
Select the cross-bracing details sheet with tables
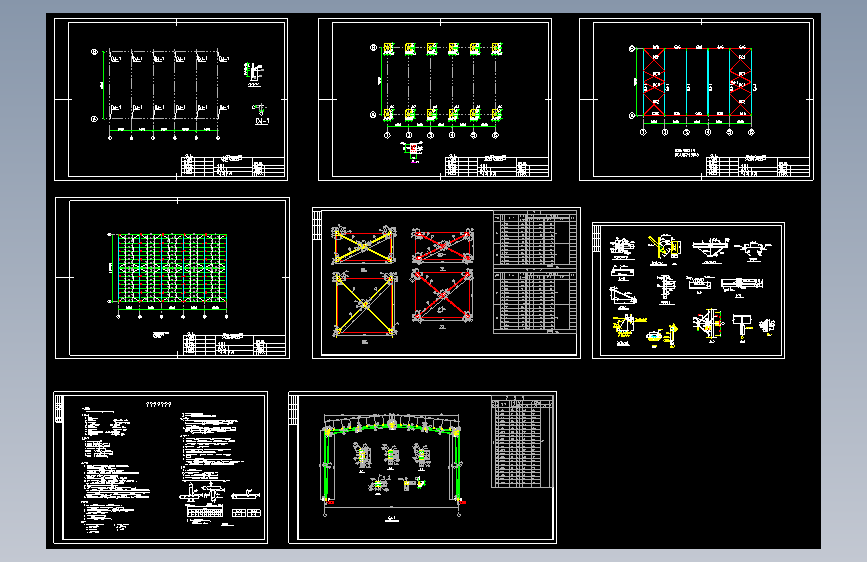click(446, 283)
